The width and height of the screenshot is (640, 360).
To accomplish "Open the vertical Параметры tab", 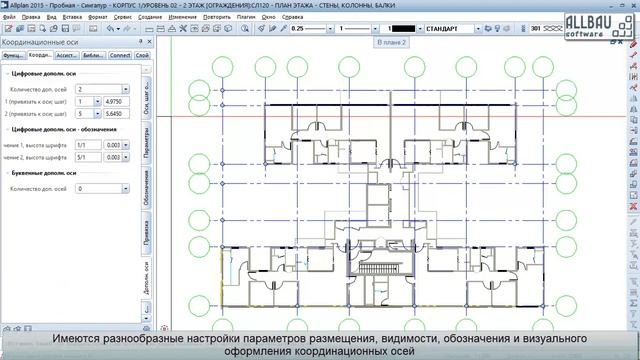I will (x=147, y=142).
